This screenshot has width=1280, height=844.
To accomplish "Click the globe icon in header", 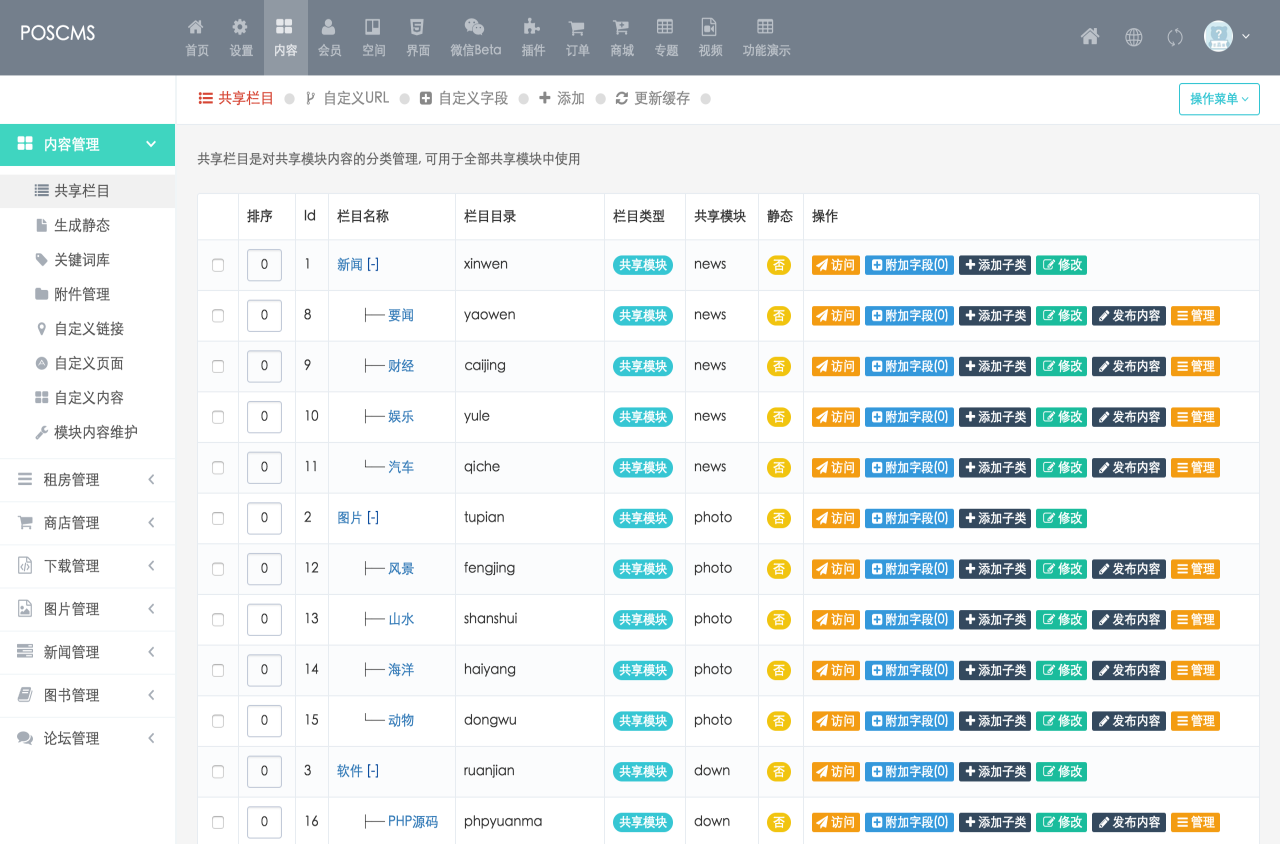I will (1133, 37).
